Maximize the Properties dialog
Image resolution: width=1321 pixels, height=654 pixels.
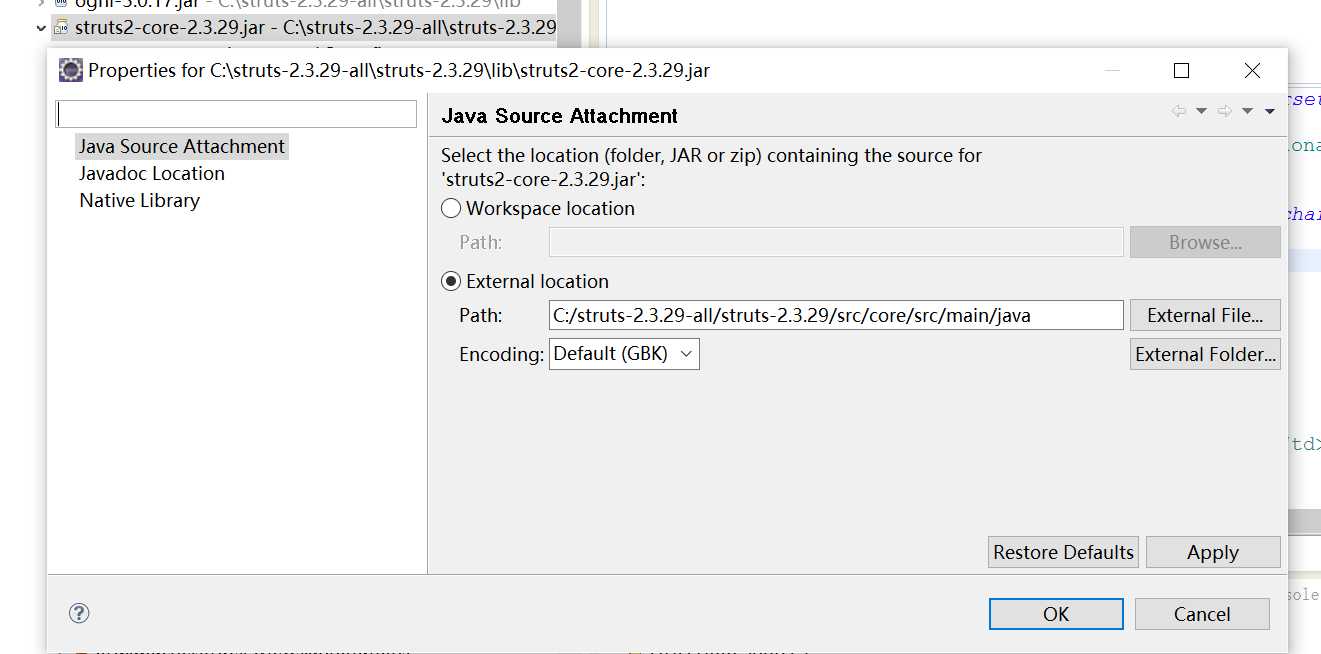pyautogui.click(x=1181, y=70)
